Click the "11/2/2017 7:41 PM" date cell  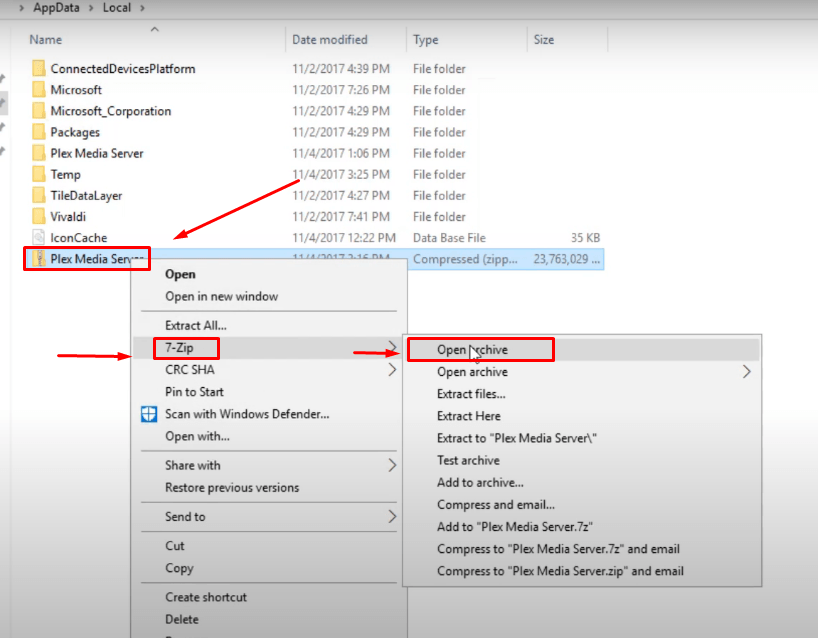click(x=341, y=216)
